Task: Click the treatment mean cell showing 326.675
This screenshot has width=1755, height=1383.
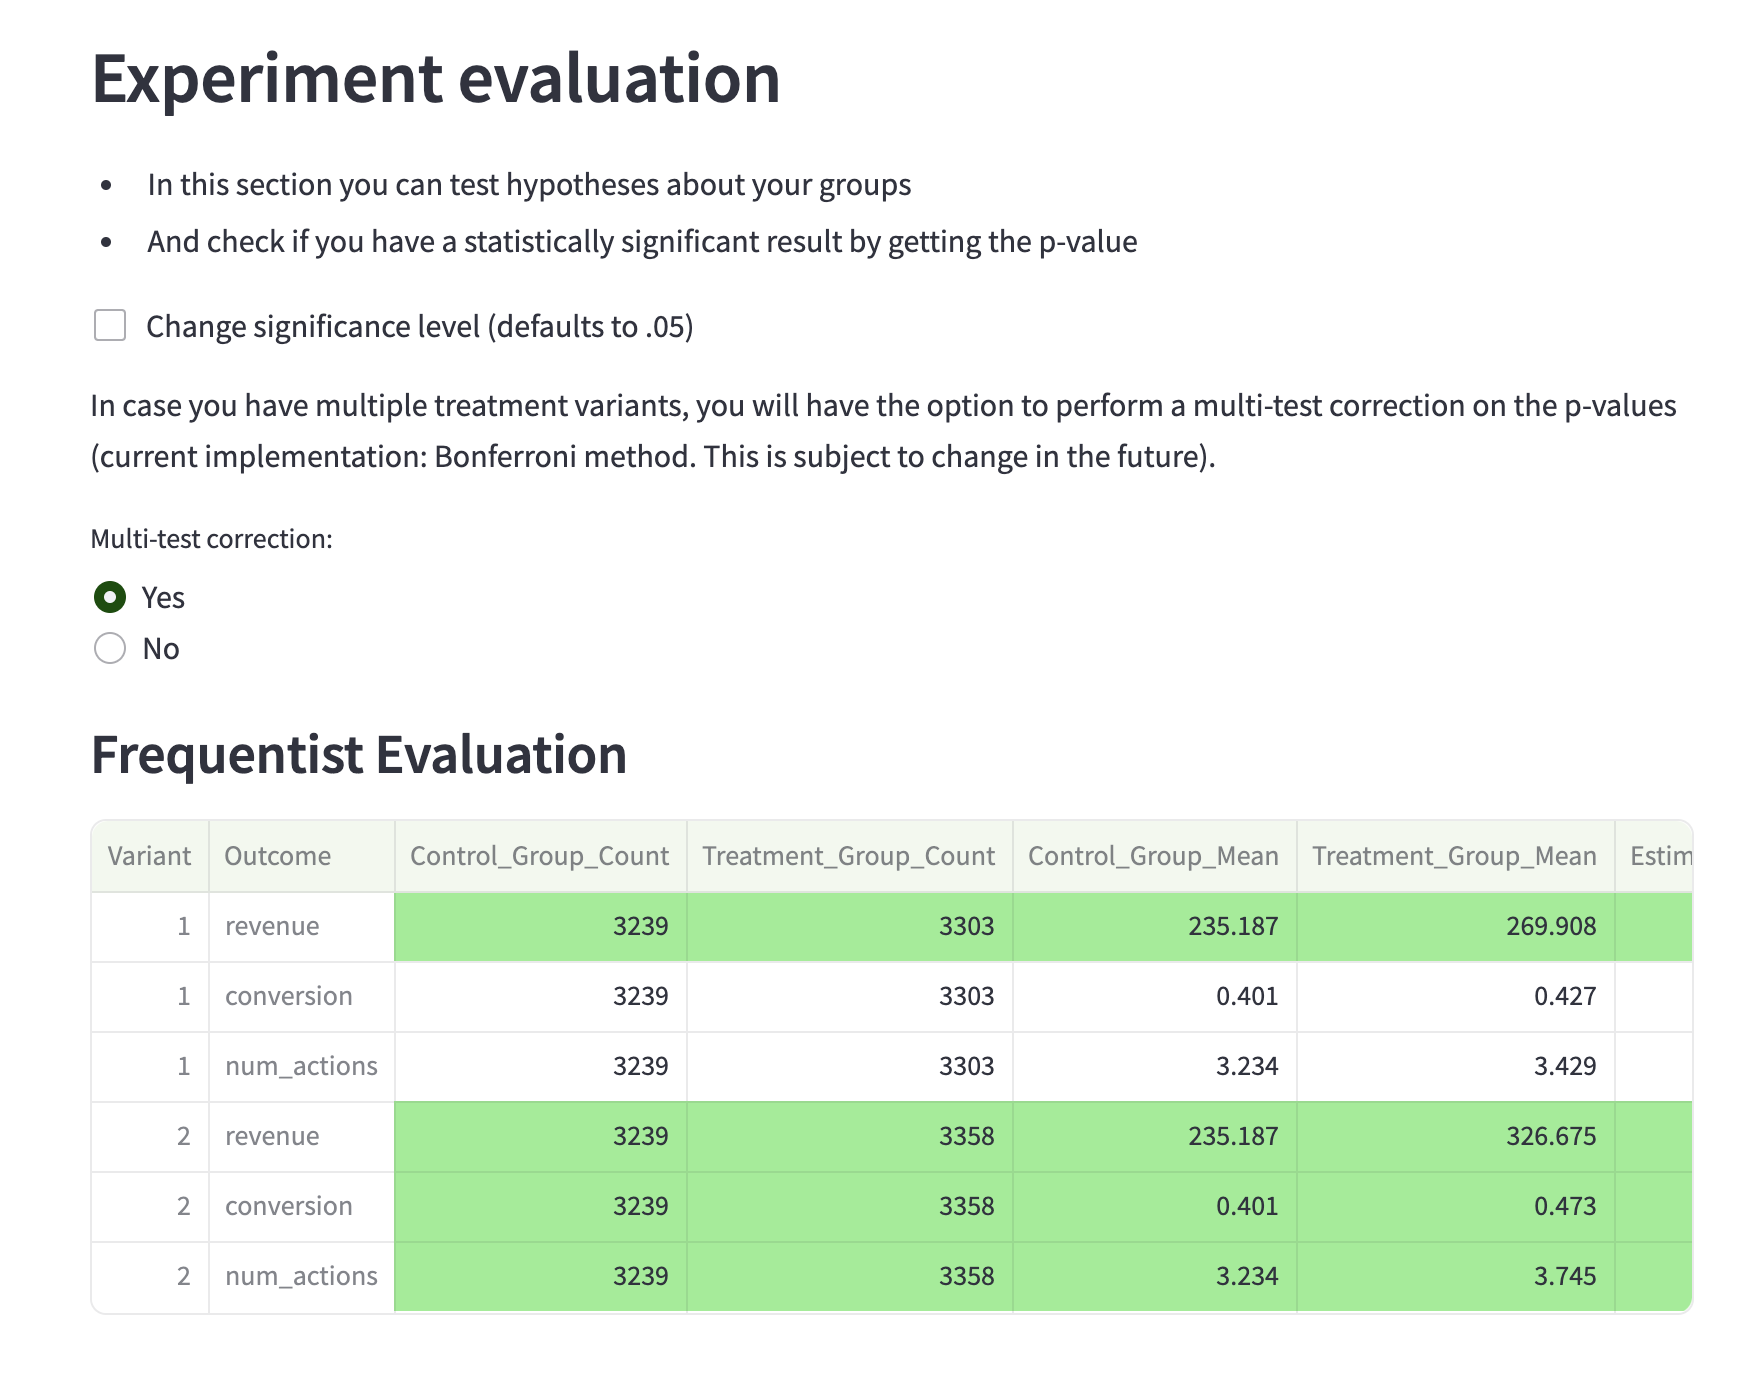Action: pyautogui.click(x=1551, y=1136)
